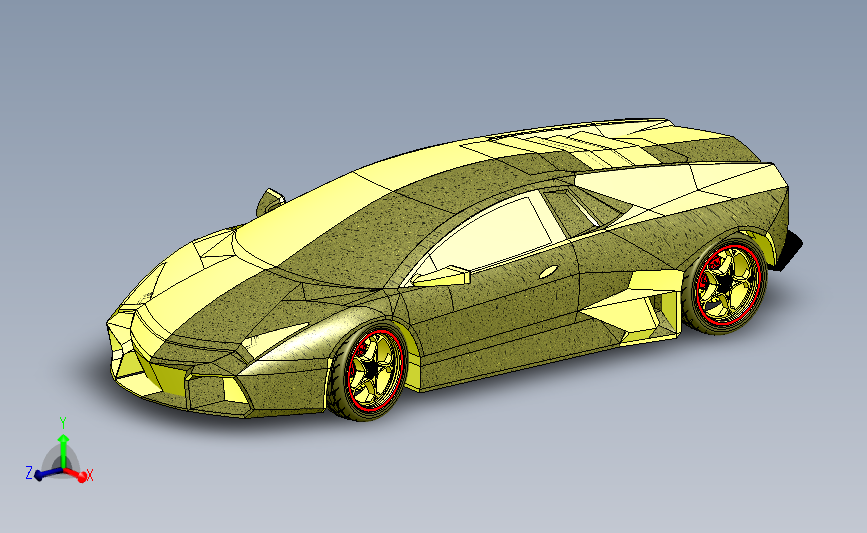The image size is (867, 533).
Task: Select the far-side door mirror
Action: [270, 201]
